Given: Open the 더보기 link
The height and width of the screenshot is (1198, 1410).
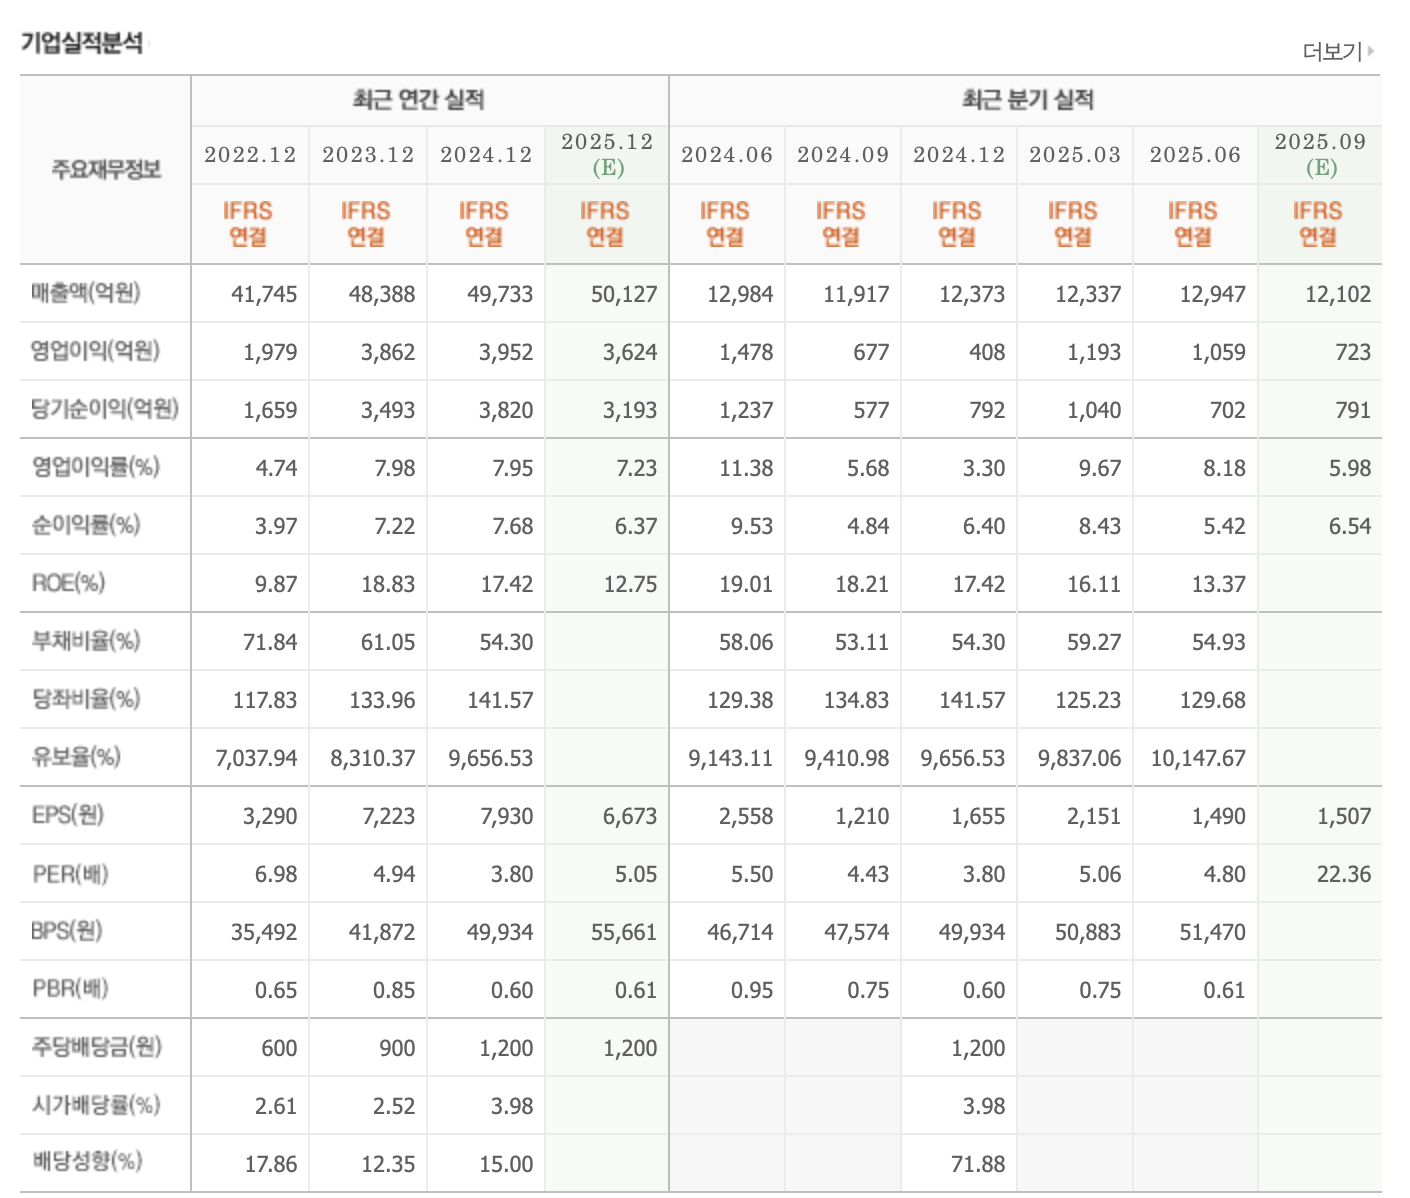Looking at the screenshot, I should 1332,51.
